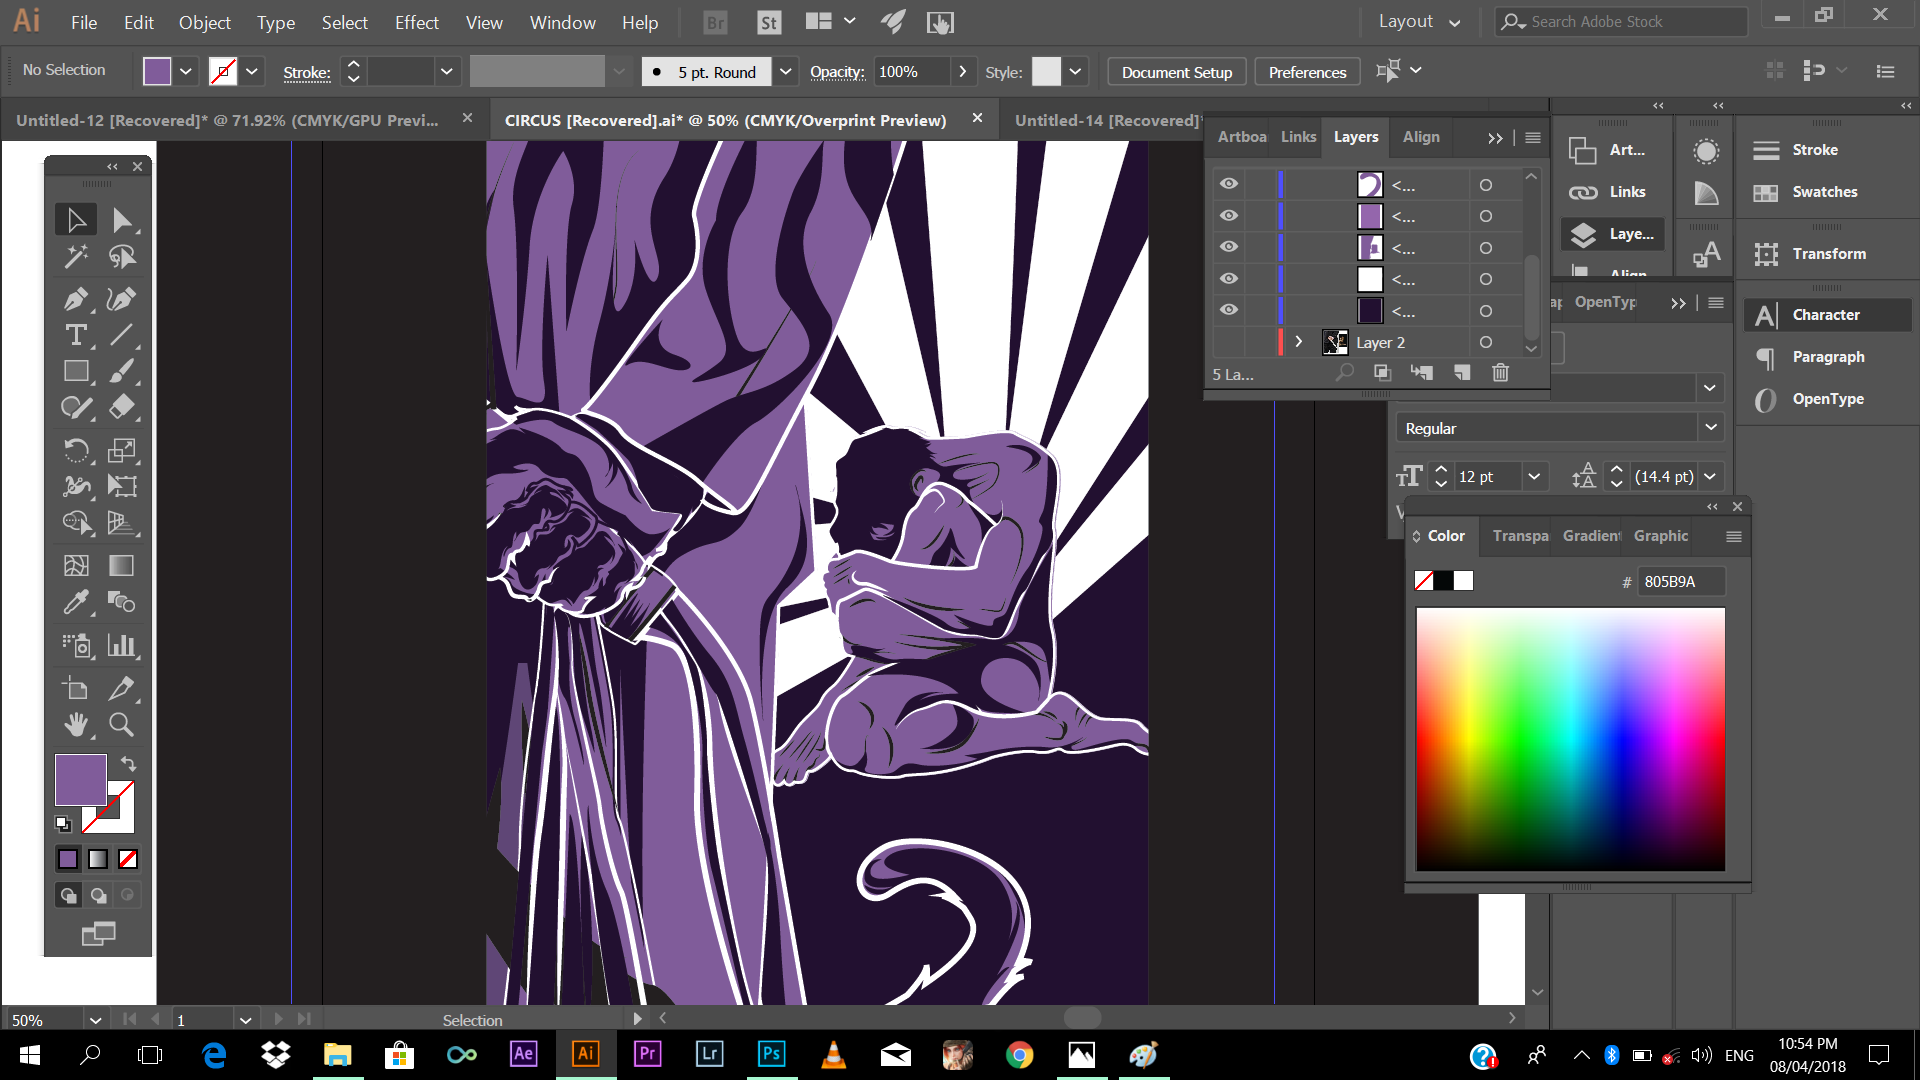Set paint mode to Color
The width and height of the screenshot is (1920, 1080).
pos(68,859)
